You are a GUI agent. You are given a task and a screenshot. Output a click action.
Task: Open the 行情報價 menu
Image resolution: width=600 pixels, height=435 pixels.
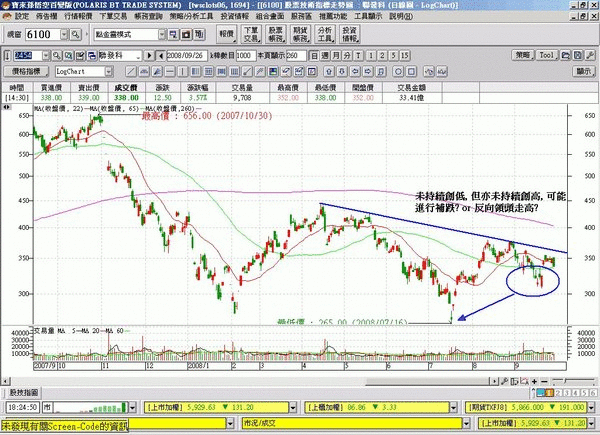pos(78,16)
